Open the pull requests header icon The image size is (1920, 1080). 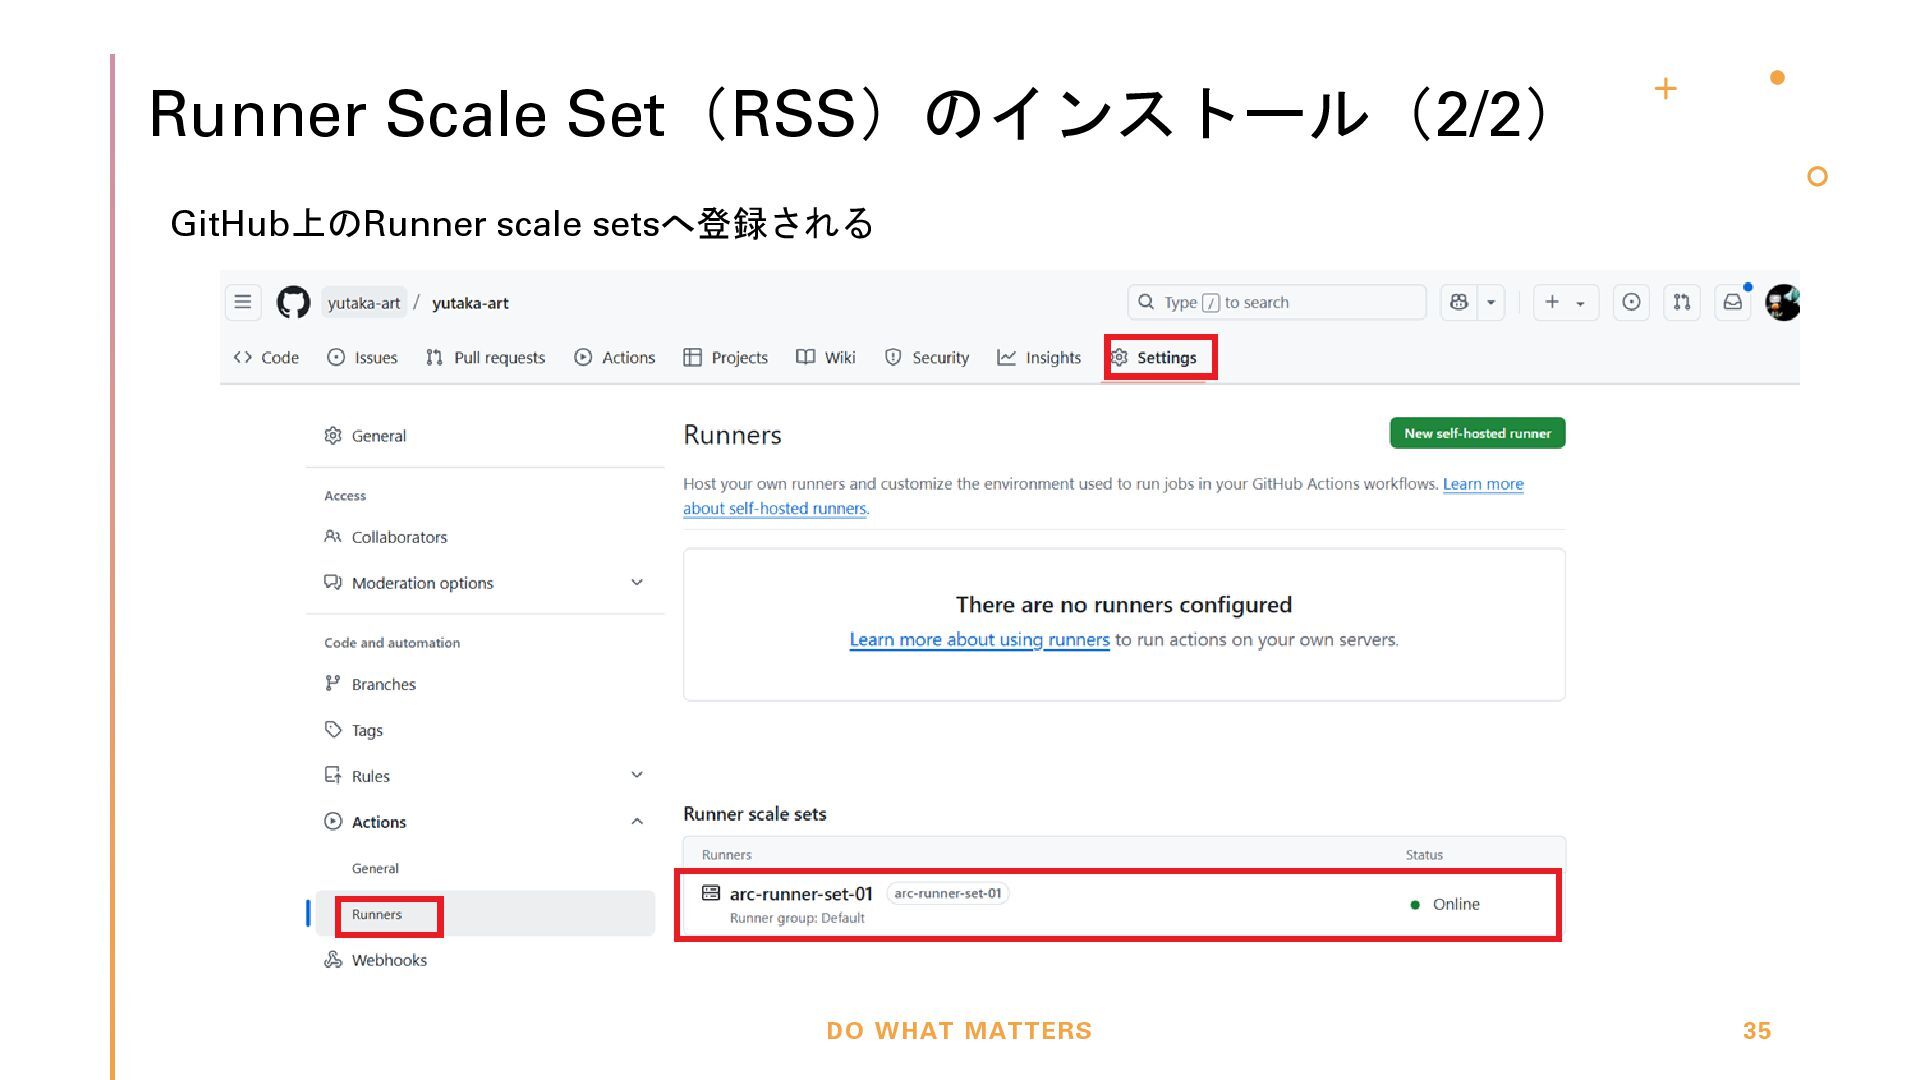pos(1682,302)
